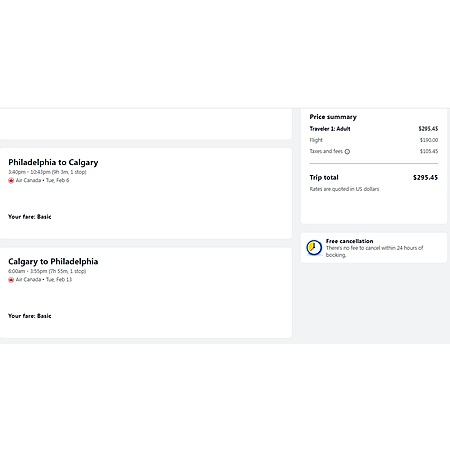Image resolution: width=450 pixels, height=450 pixels.
Task: Click the 'Taxes and fees' label text
Action: [x=326, y=151]
